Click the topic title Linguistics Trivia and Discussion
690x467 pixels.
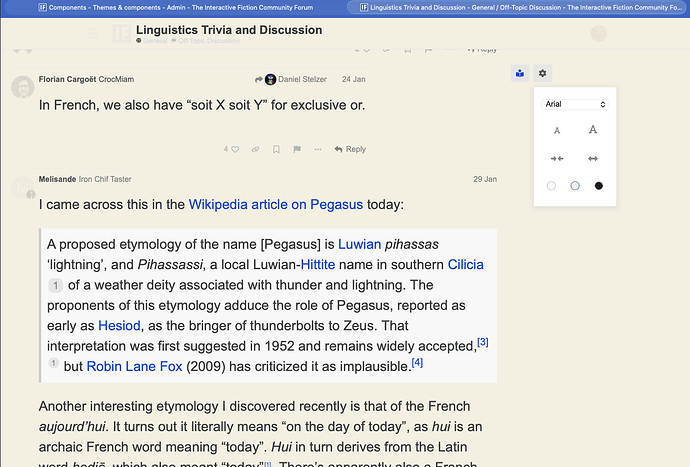pyautogui.click(x=229, y=30)
